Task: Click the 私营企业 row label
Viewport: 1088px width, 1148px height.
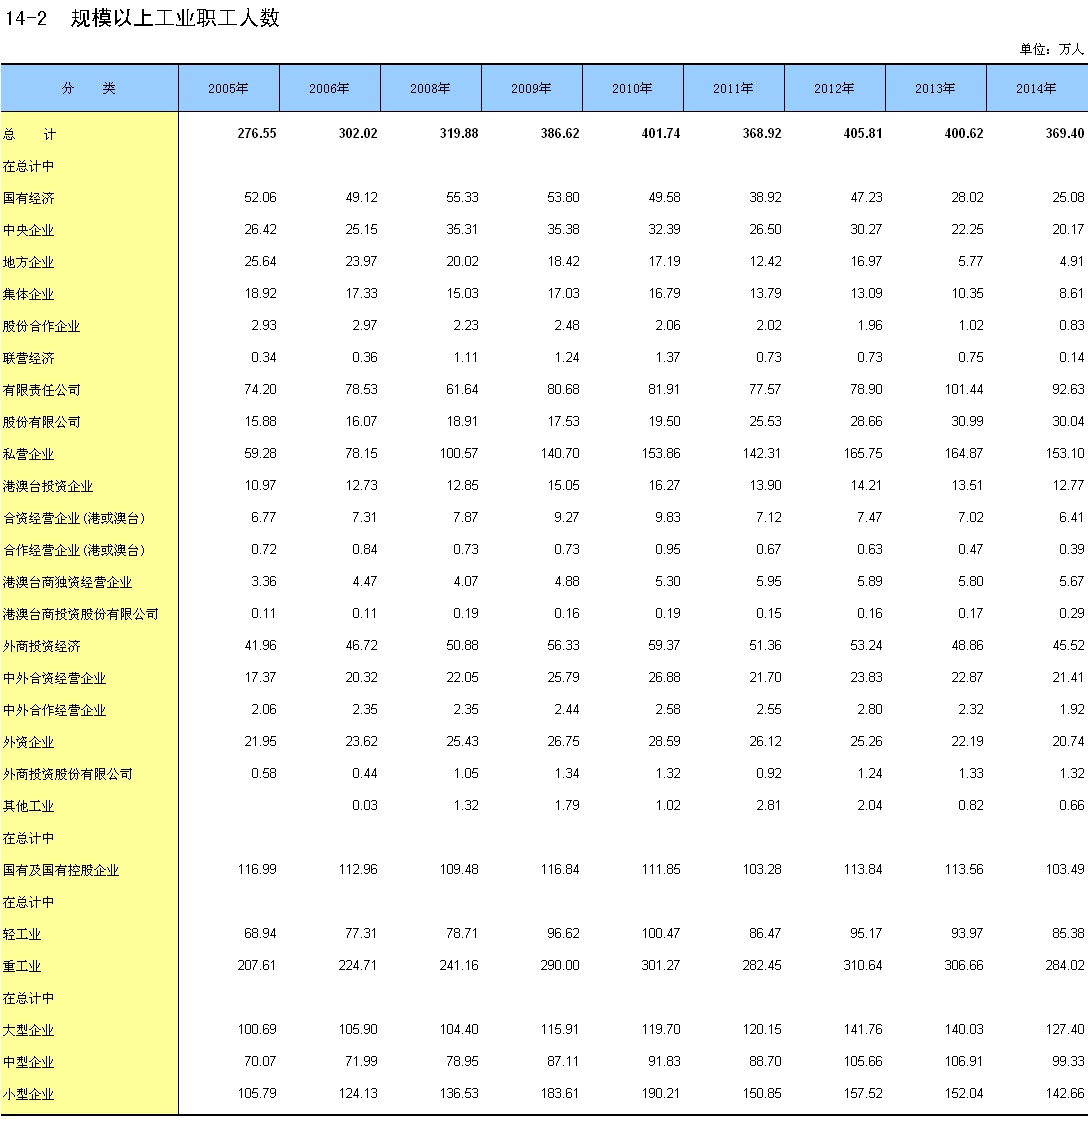Action: pyautogui.click(x=29, y=454)
